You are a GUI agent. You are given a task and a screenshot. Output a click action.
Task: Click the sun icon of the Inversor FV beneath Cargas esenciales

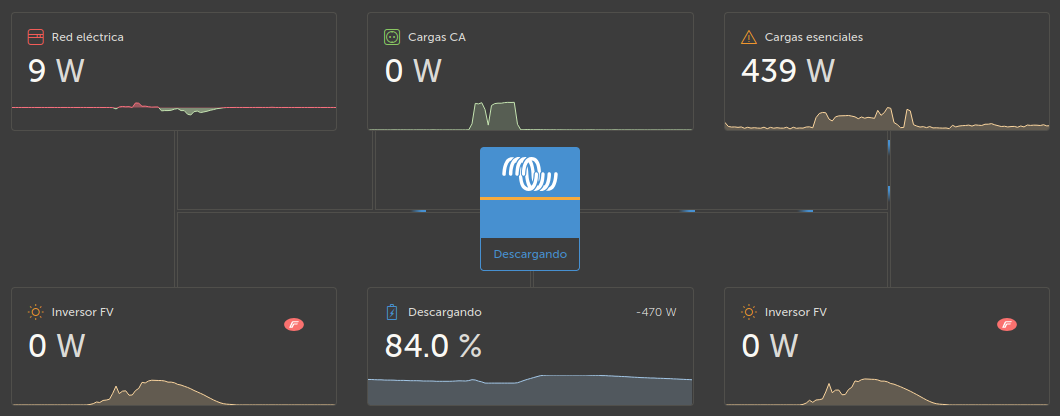click(x=748, y=312)
